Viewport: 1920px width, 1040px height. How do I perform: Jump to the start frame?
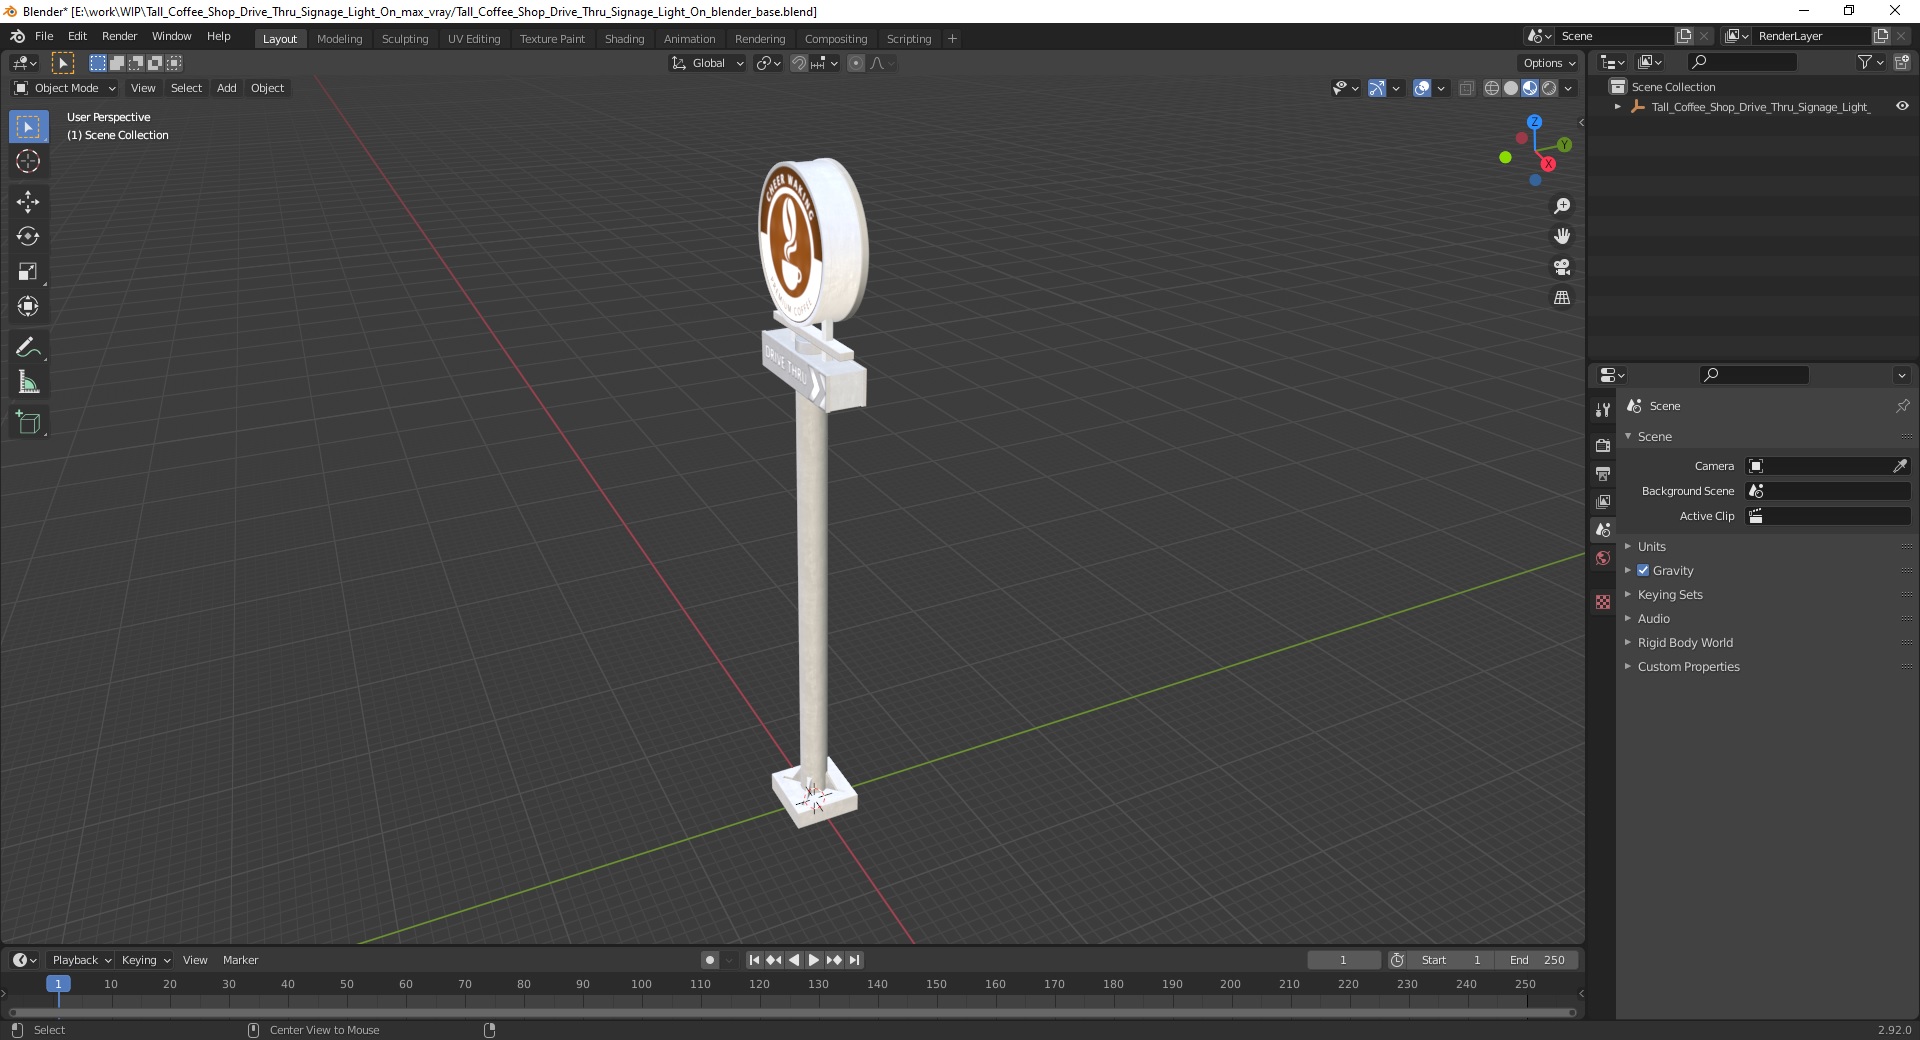click(754, 960)
